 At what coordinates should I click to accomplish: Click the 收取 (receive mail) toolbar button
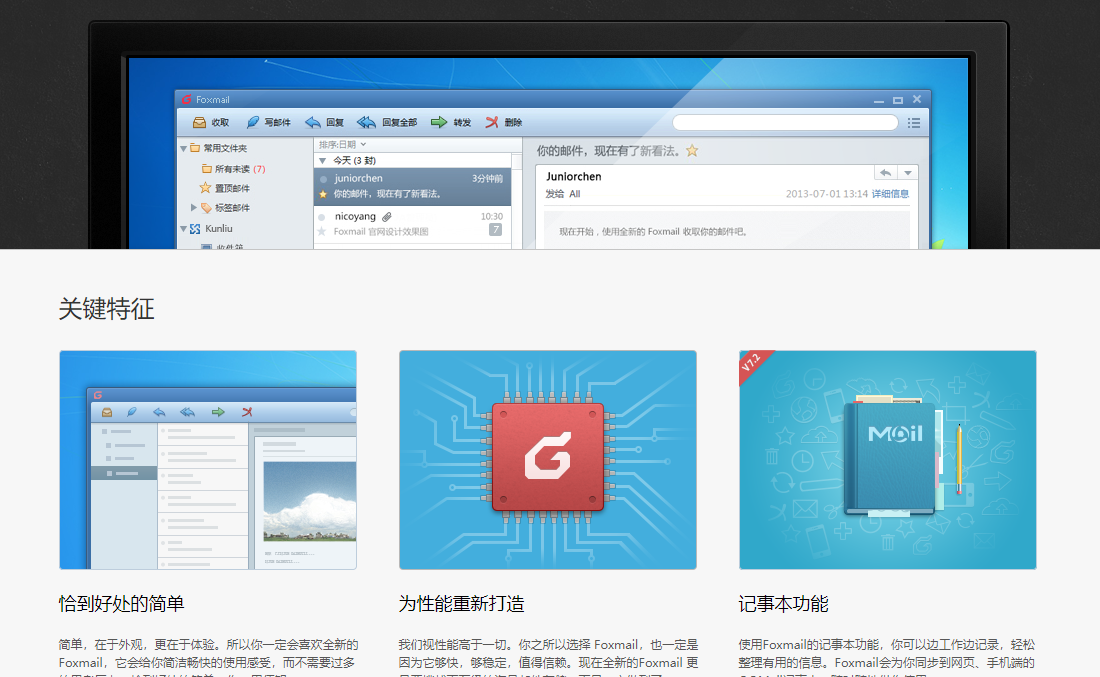tap(211, 123)
